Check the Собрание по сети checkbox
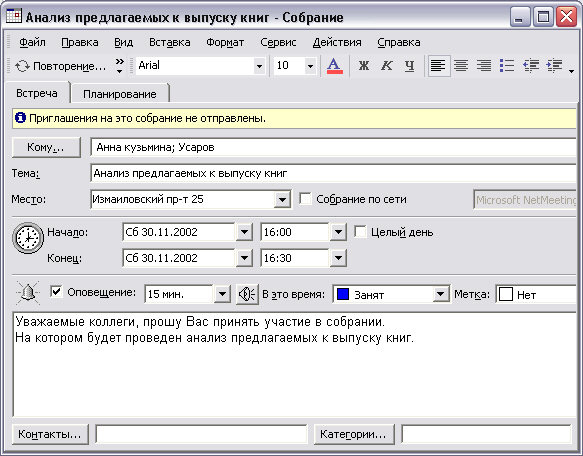The height and width of the screenshot is (456, 583). coord(305,199)
